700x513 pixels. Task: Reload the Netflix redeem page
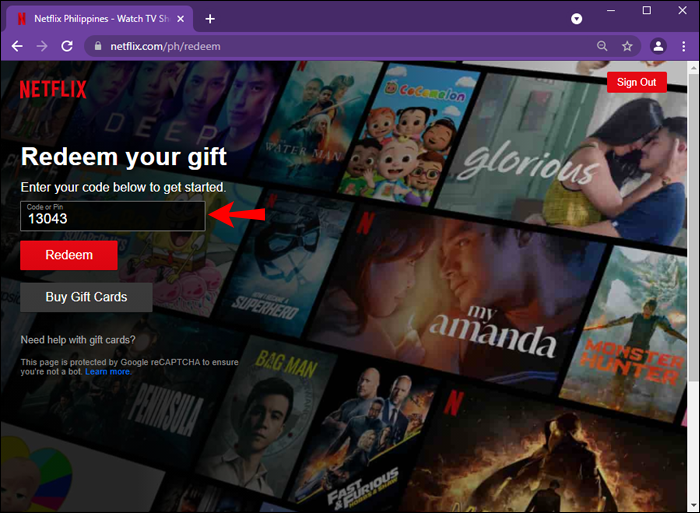pyautogui.click(x=67, y=46)
